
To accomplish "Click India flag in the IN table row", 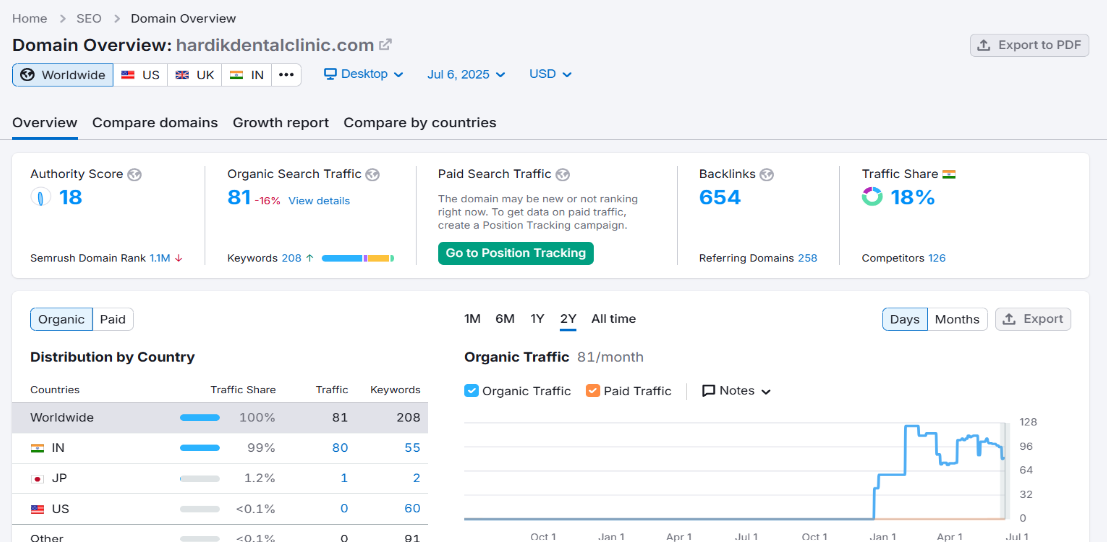I will 37,448.
